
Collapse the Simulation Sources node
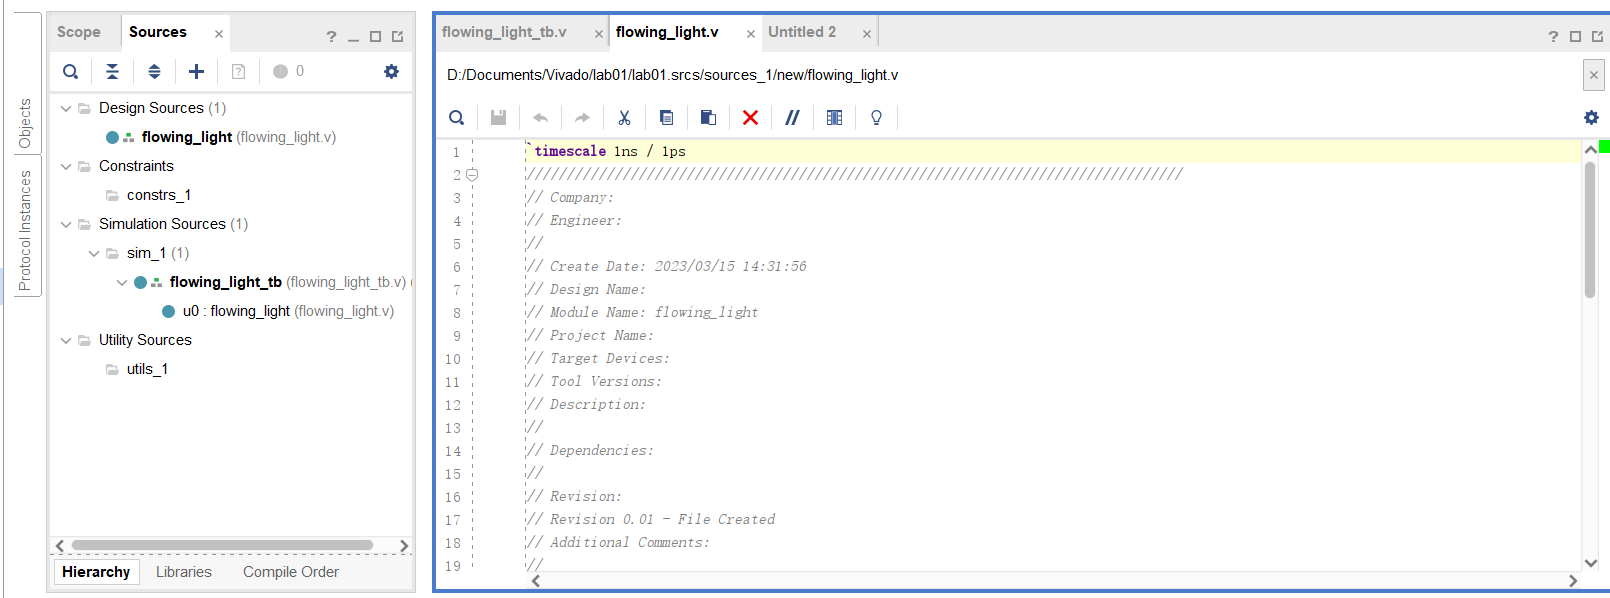66,224
